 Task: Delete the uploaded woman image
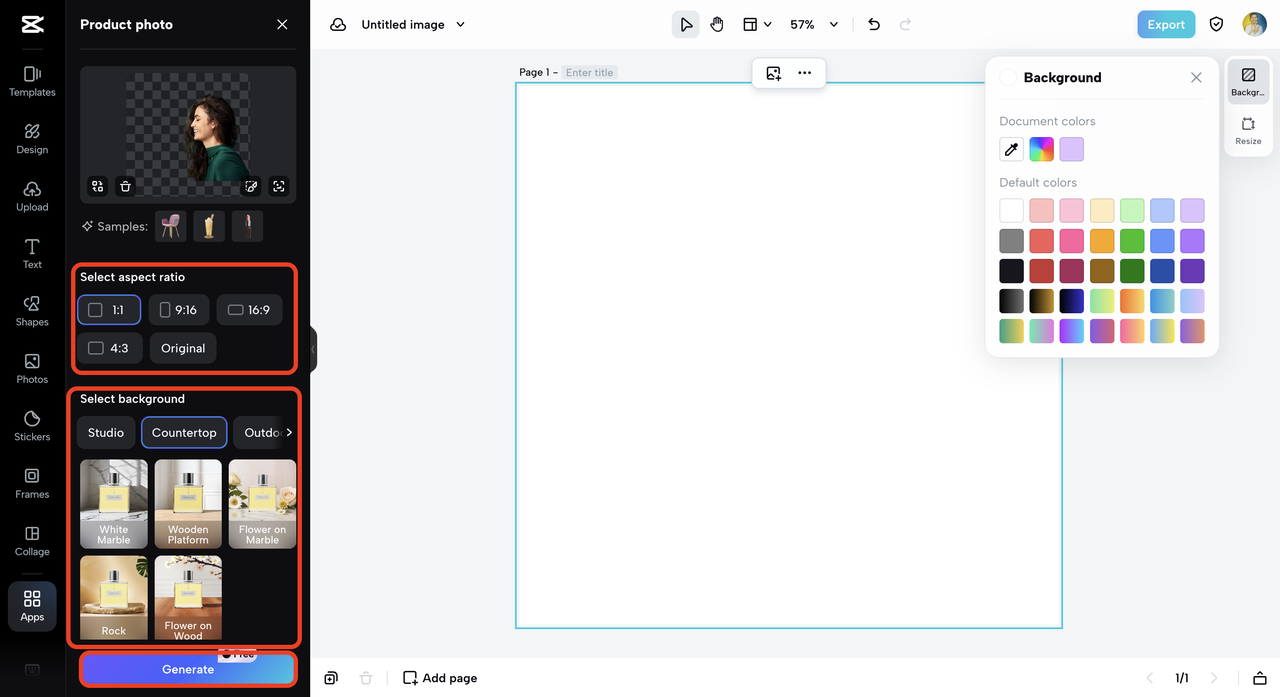pos(125,186)
